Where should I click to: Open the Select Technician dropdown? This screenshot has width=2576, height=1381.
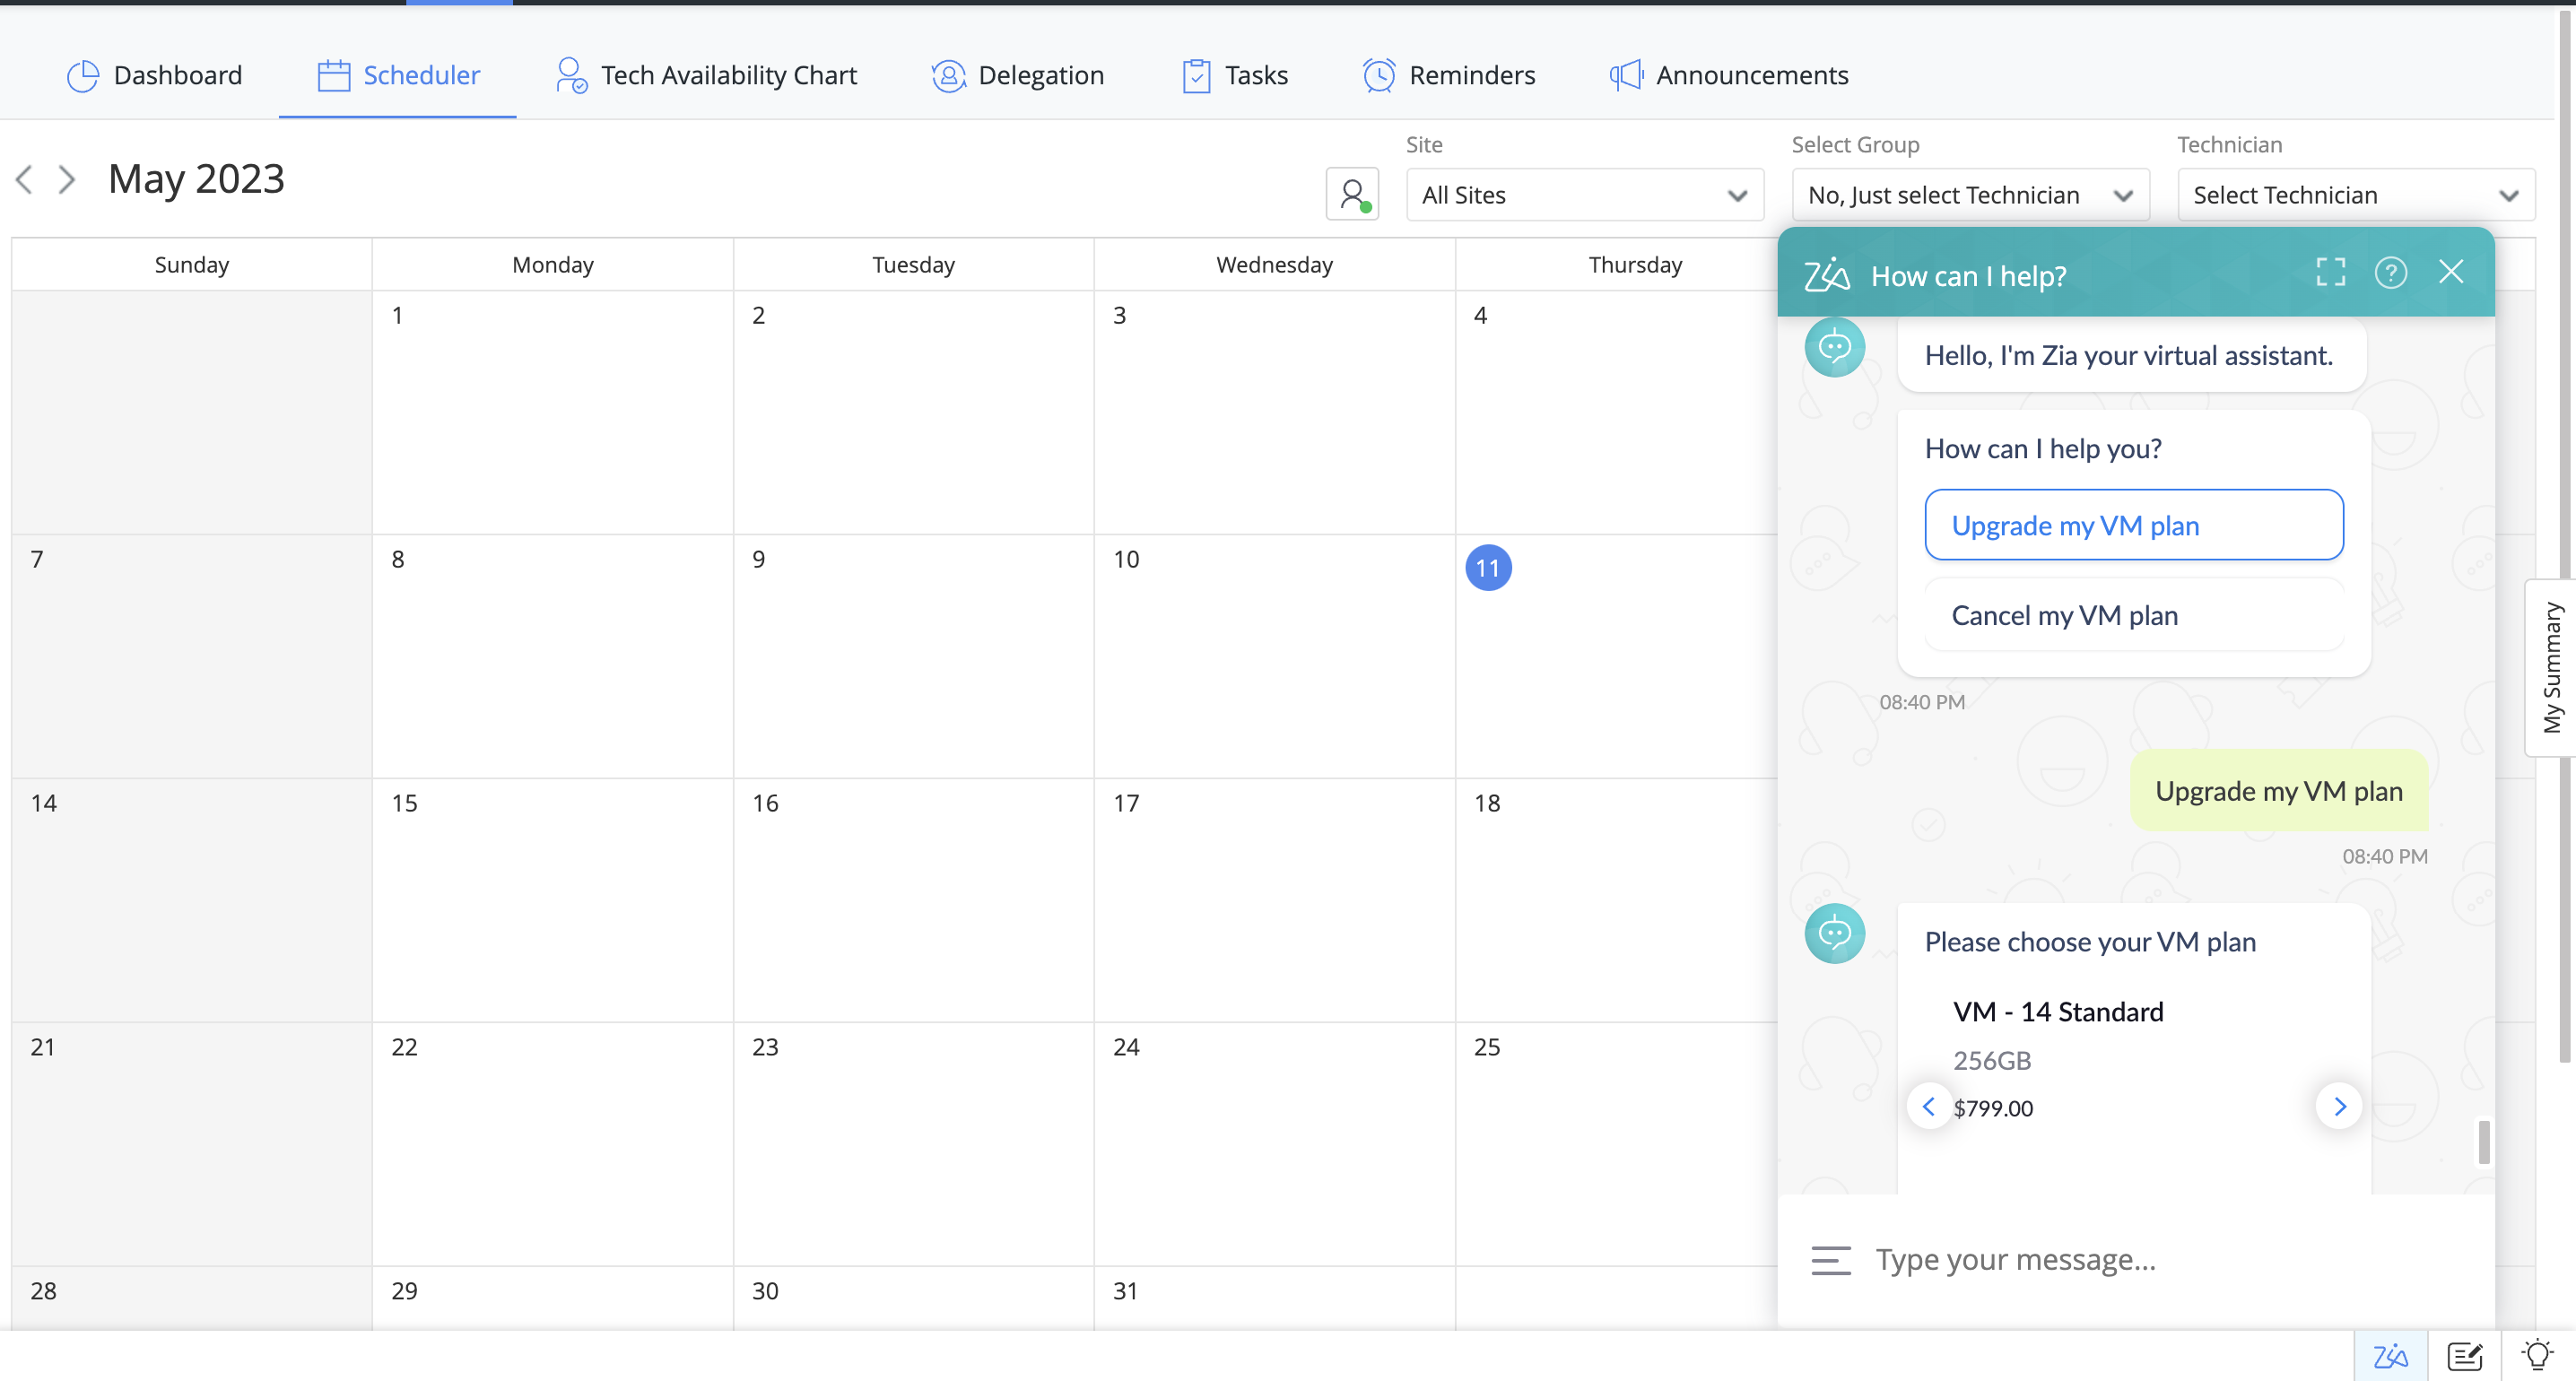2355,195
